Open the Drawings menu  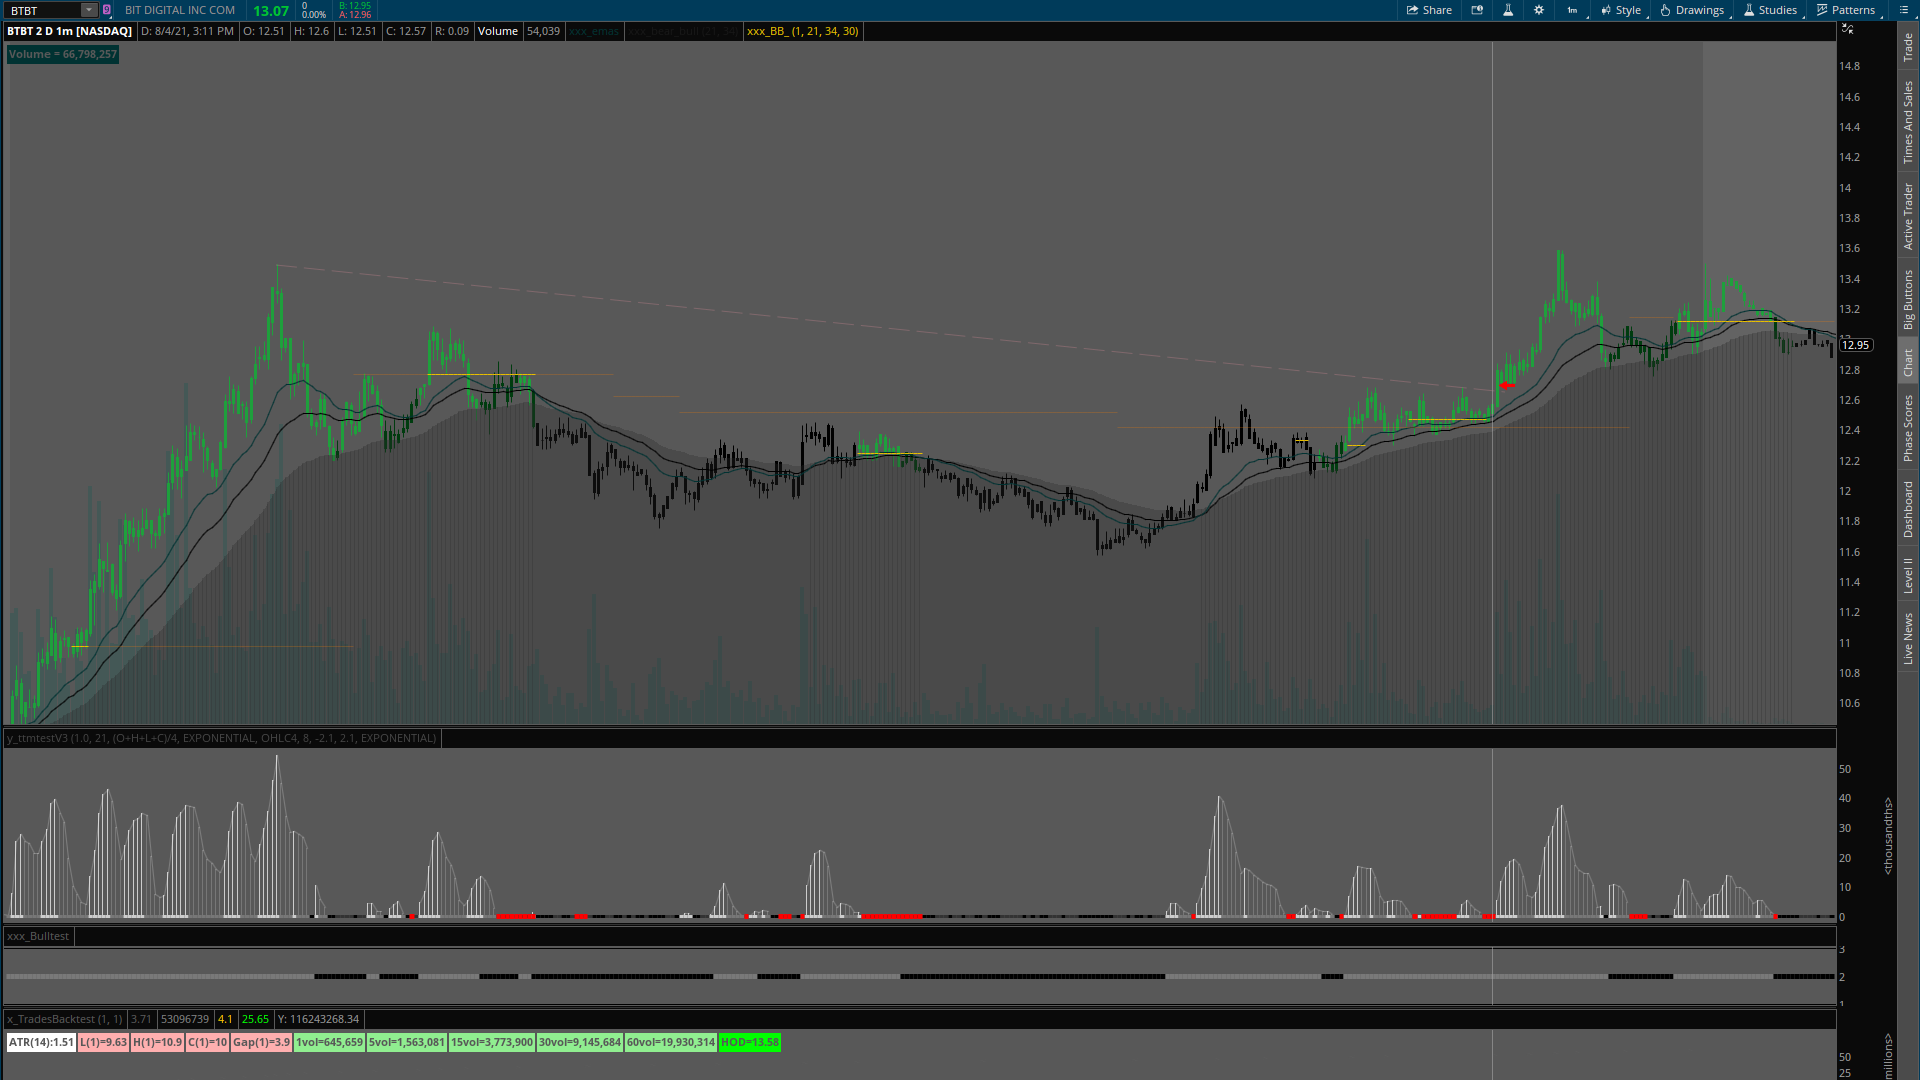1692,10
